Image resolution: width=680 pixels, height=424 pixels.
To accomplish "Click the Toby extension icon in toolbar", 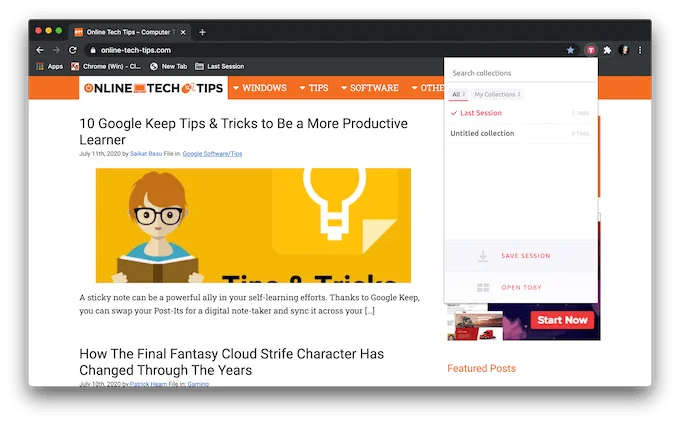I will pyautogui.click(x=591, y=50).
